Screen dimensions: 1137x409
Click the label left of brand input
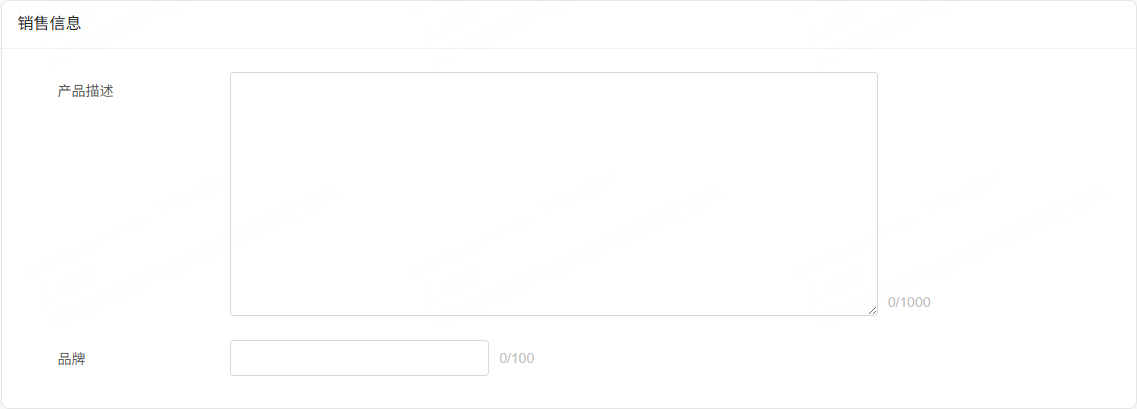pyautogui.click(x=72, y=358)
